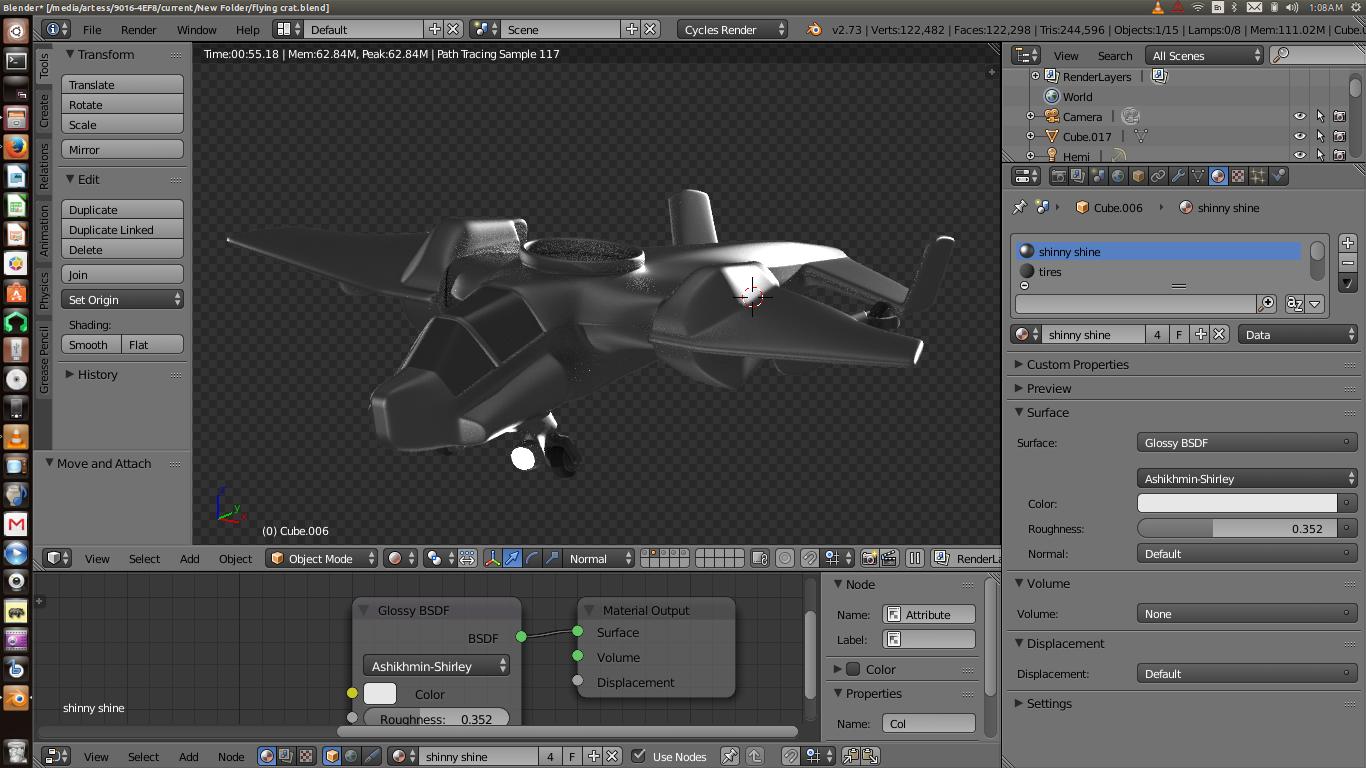Pause the viewport preview render

[915, 558]
